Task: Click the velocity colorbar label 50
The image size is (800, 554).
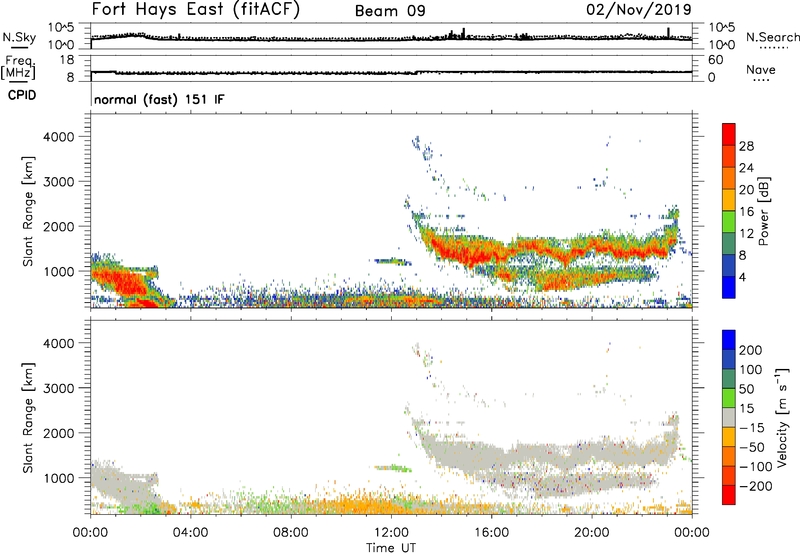Action: tap(746, 389)
